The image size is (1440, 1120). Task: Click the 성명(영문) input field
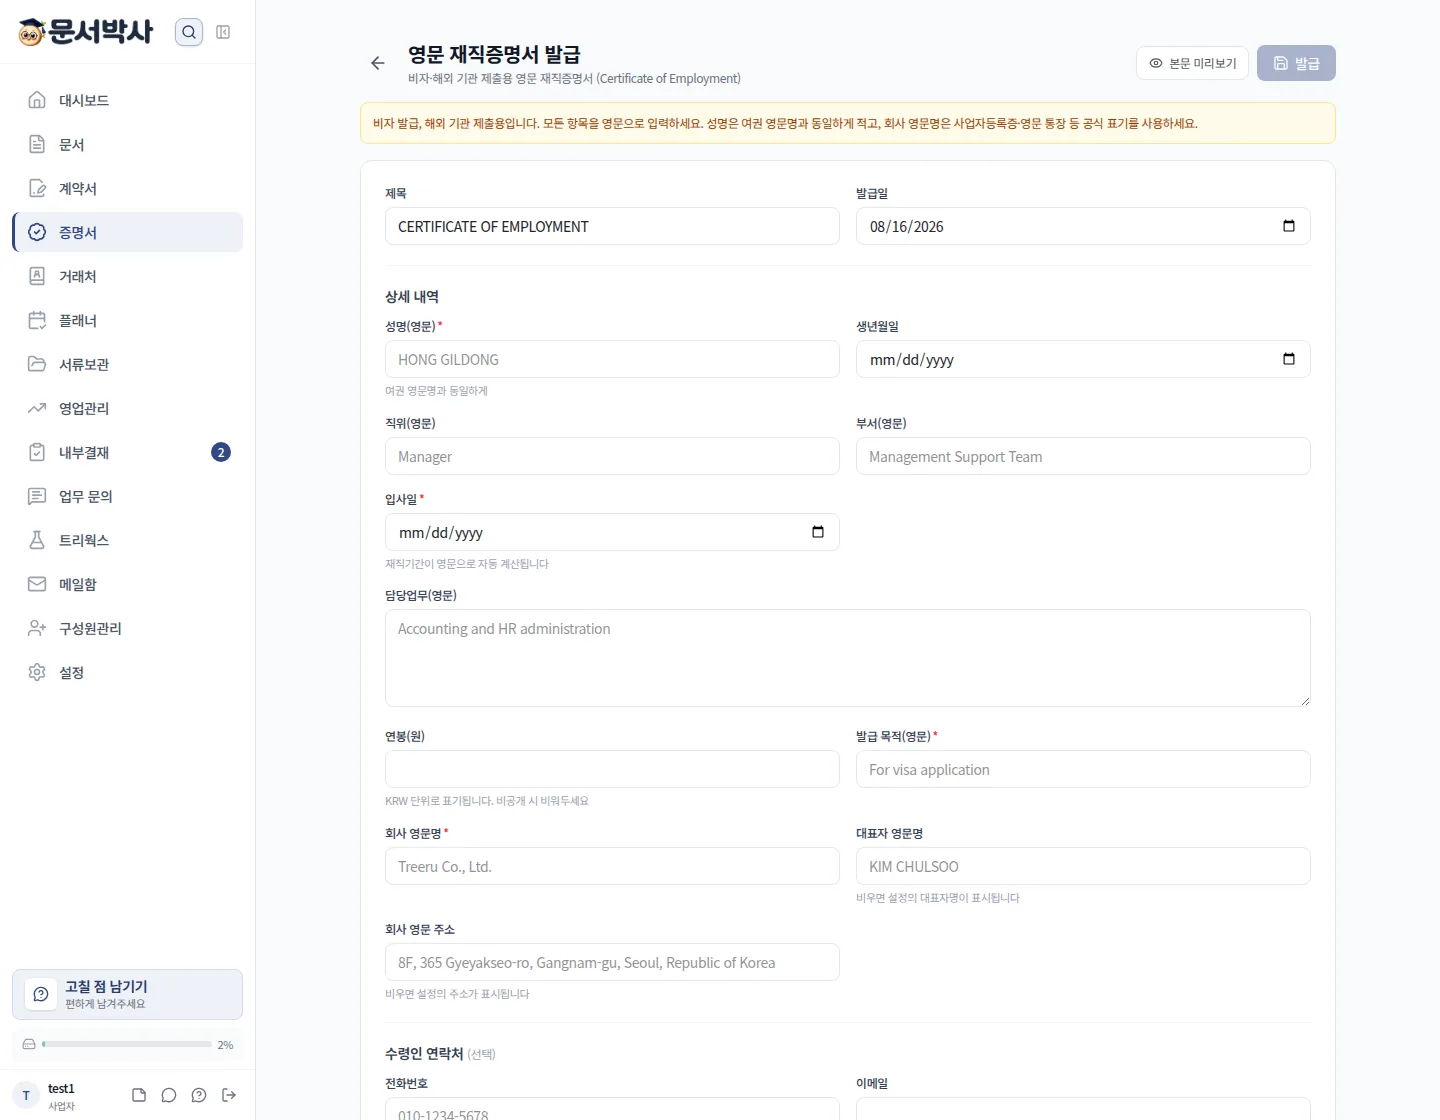click(612, 359)
